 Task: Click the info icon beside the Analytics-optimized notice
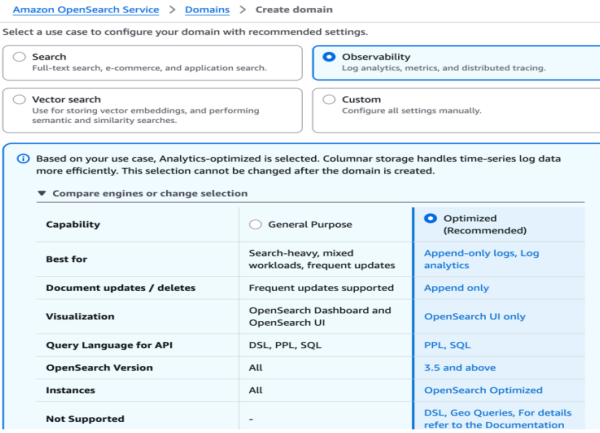pos(23,159)
